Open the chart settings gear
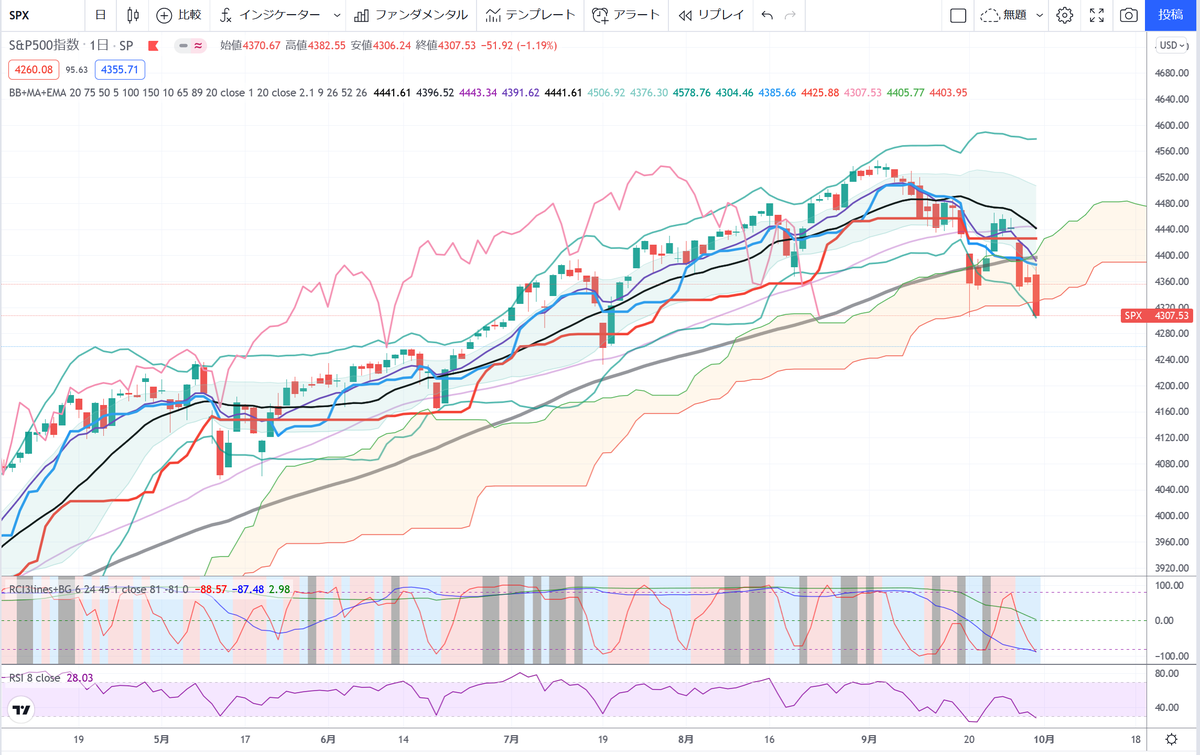 pyautogui.click(x=1065, y=15)
